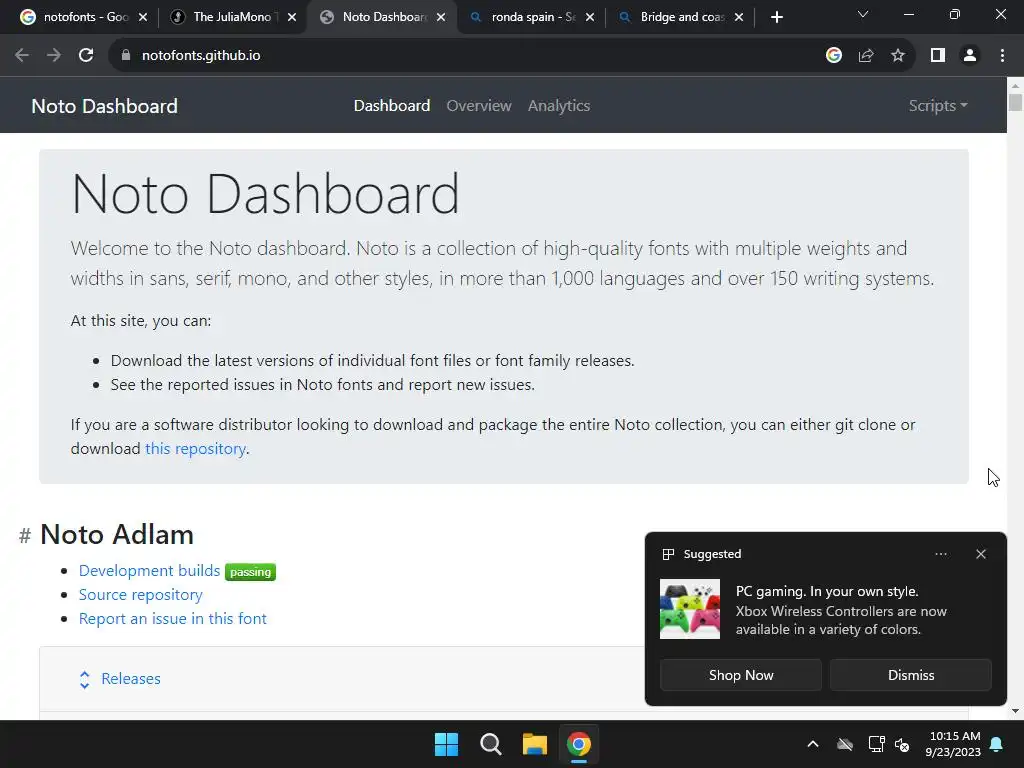
Task: Open the Chrome three-dot menu
Action: 1002,56
